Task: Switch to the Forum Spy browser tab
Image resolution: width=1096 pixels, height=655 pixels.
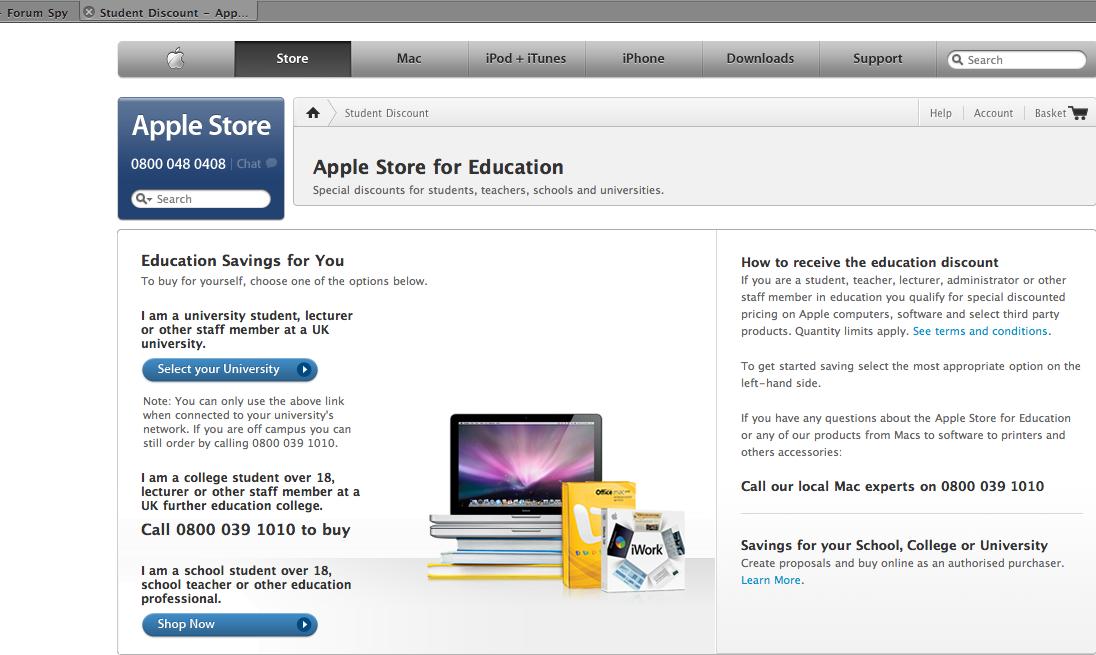Action: (38, 12)
